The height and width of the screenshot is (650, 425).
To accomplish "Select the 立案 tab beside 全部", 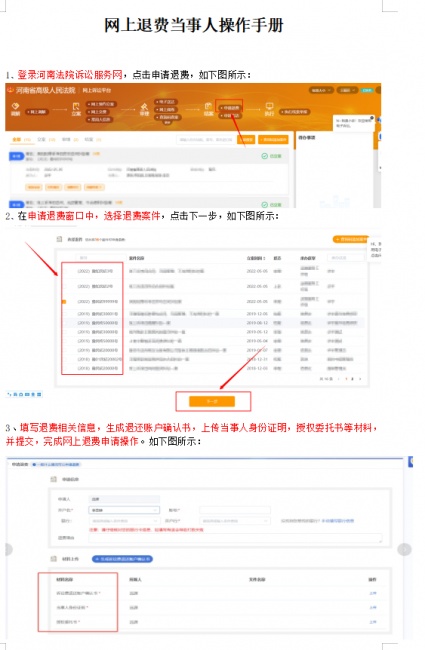I will click(41, 140).
